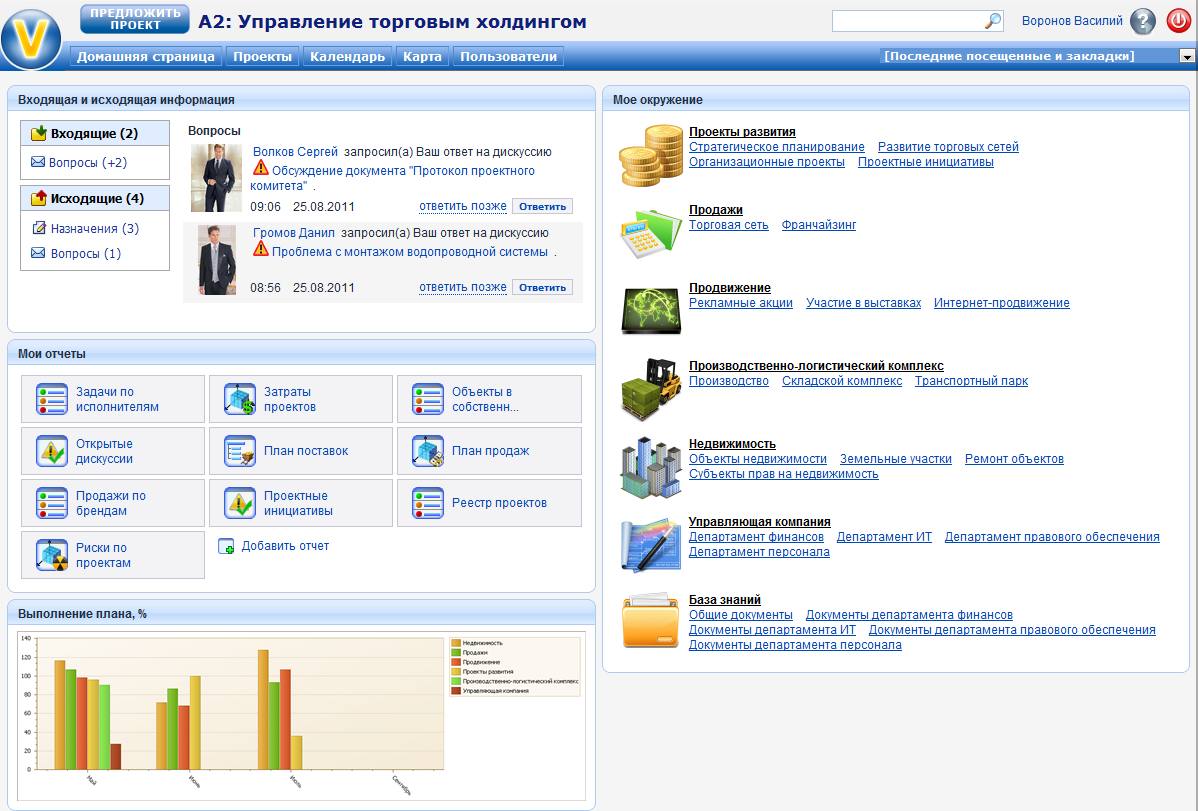Open user name Воронов Василий
Viewport: 1198px width, 811px height.
(x=1072, y=21)
